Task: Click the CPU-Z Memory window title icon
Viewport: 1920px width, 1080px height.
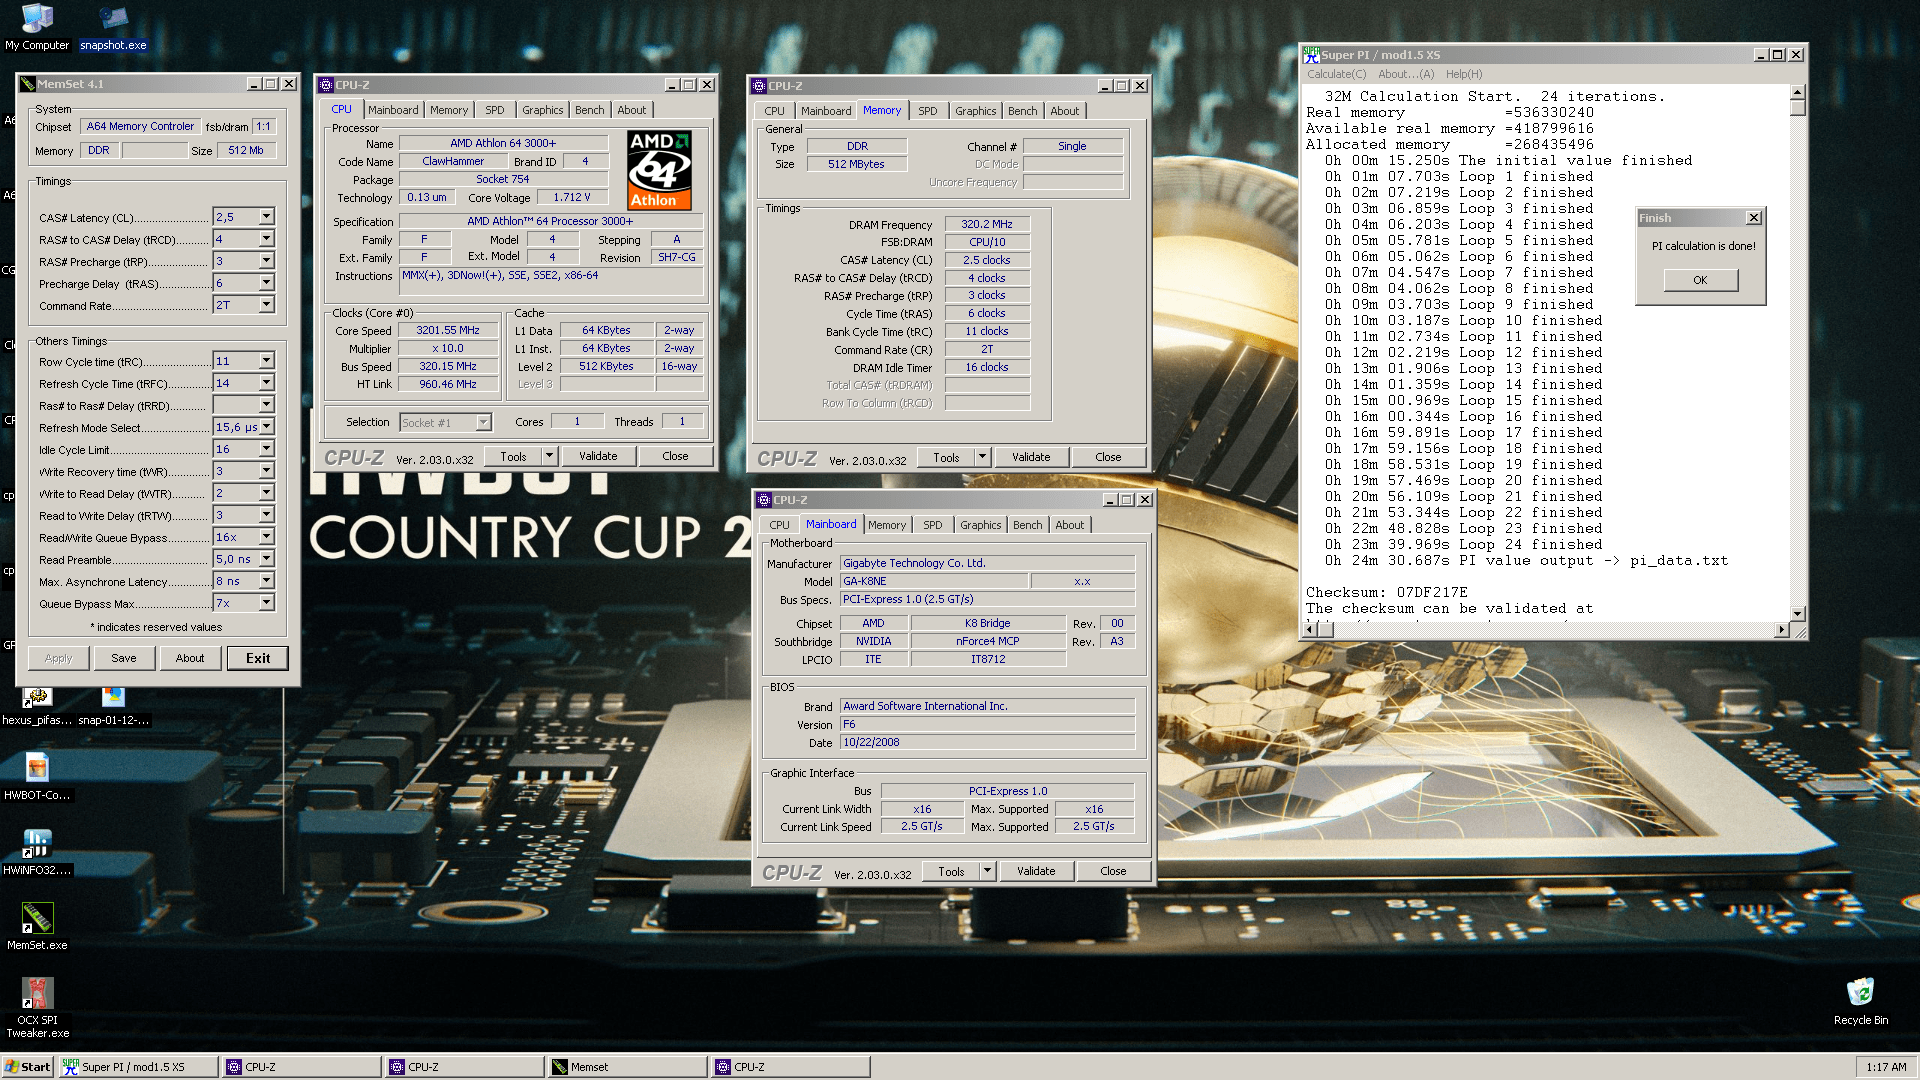Action: pyautogui.click(x=759, y=86)
